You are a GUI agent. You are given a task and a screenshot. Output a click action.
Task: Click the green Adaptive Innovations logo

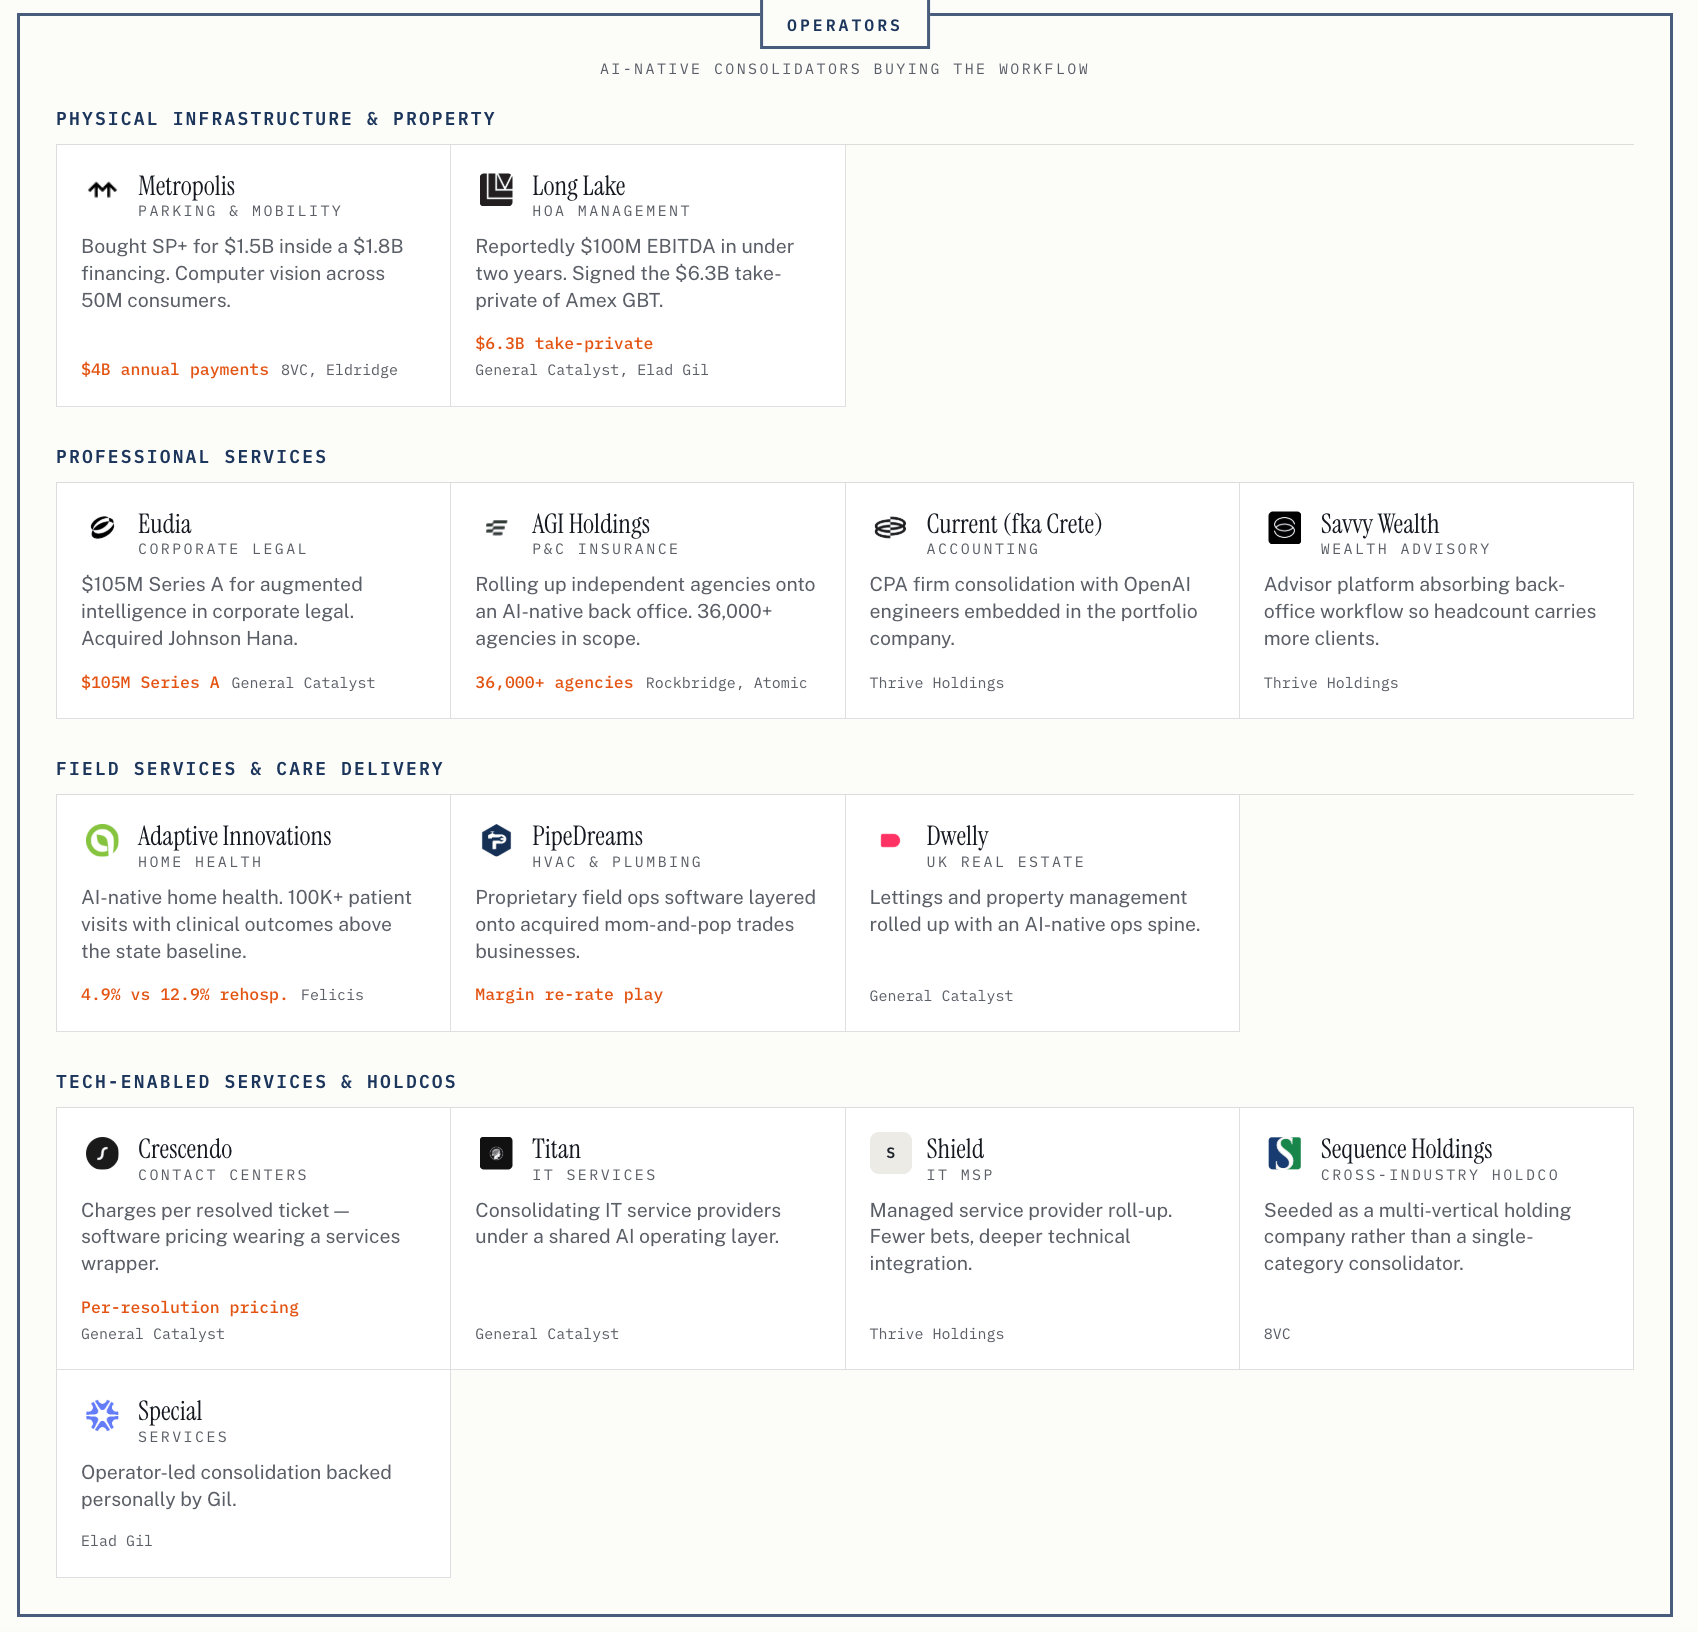click(x=102, y=840)
